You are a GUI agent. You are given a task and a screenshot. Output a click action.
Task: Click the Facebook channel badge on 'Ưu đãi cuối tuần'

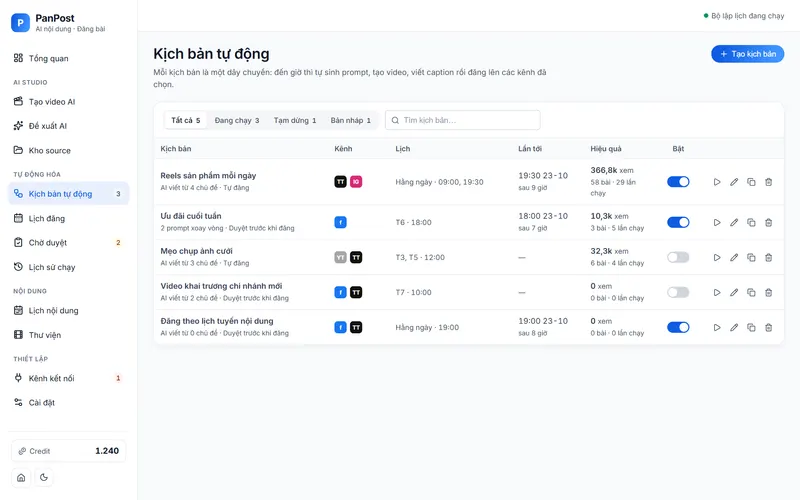click(x=340, y=222)
